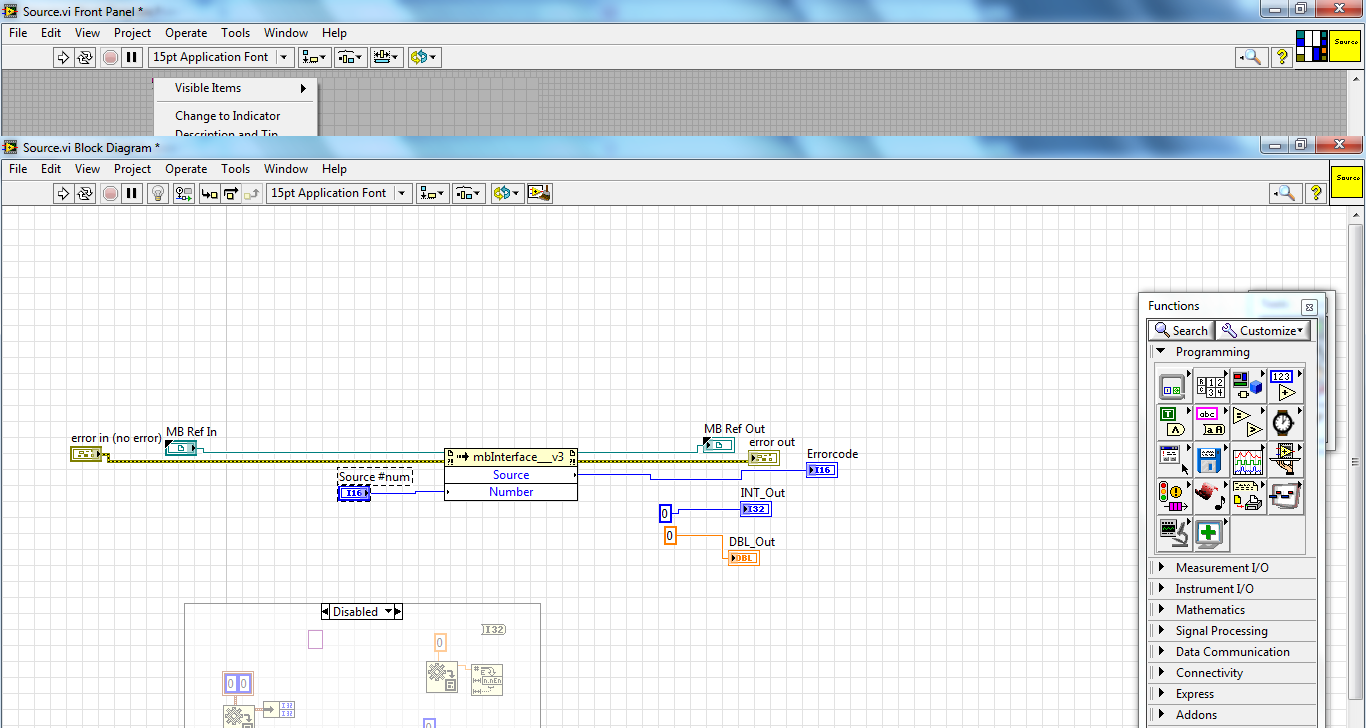Image resolution: width=1366 pixels, height=728 pixels.
Task: Click Run arrow in Block Diagram toolbar
Action: tap(62, 193)
